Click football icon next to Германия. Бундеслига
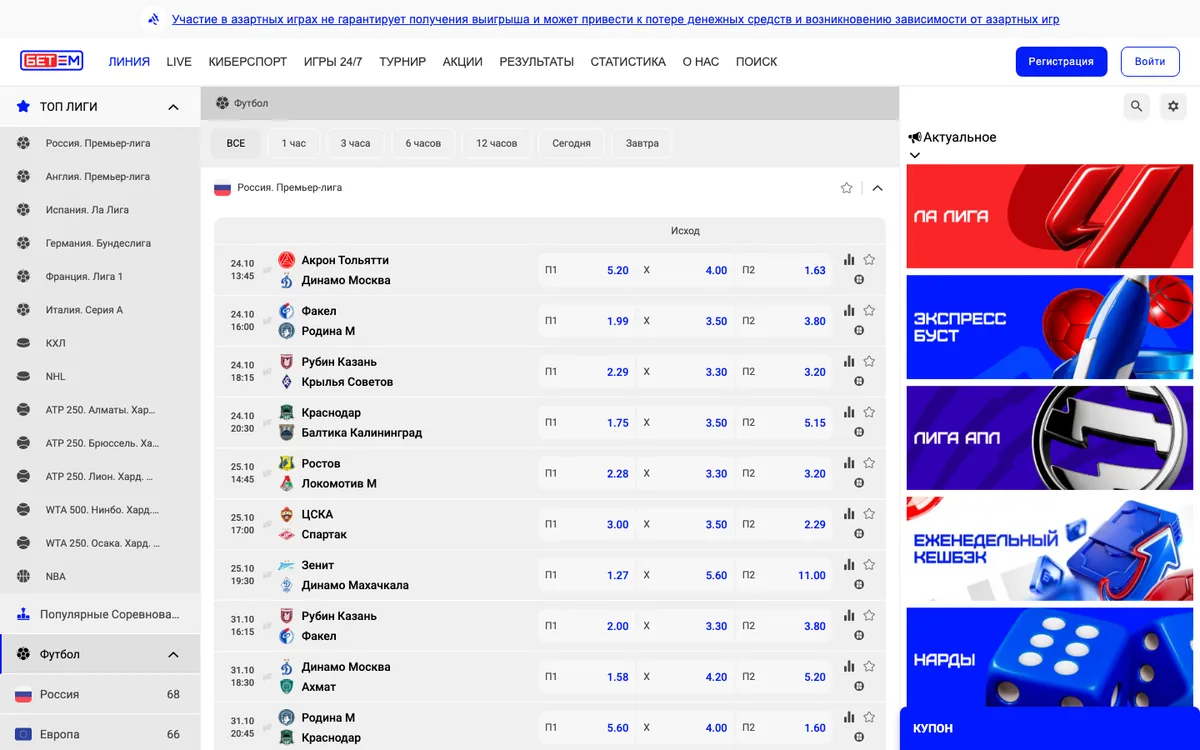 (24, 243)
